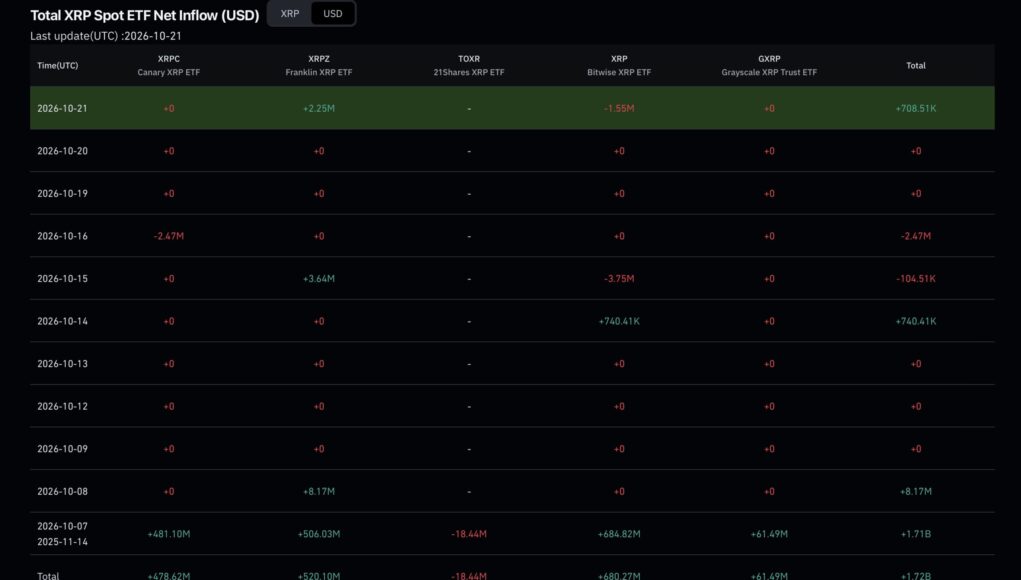The width and height of the screenshot is (1021, 580).
Task: Select the GXRP Grayscale XRP Trust header
Action: click(x=769, y=65)
